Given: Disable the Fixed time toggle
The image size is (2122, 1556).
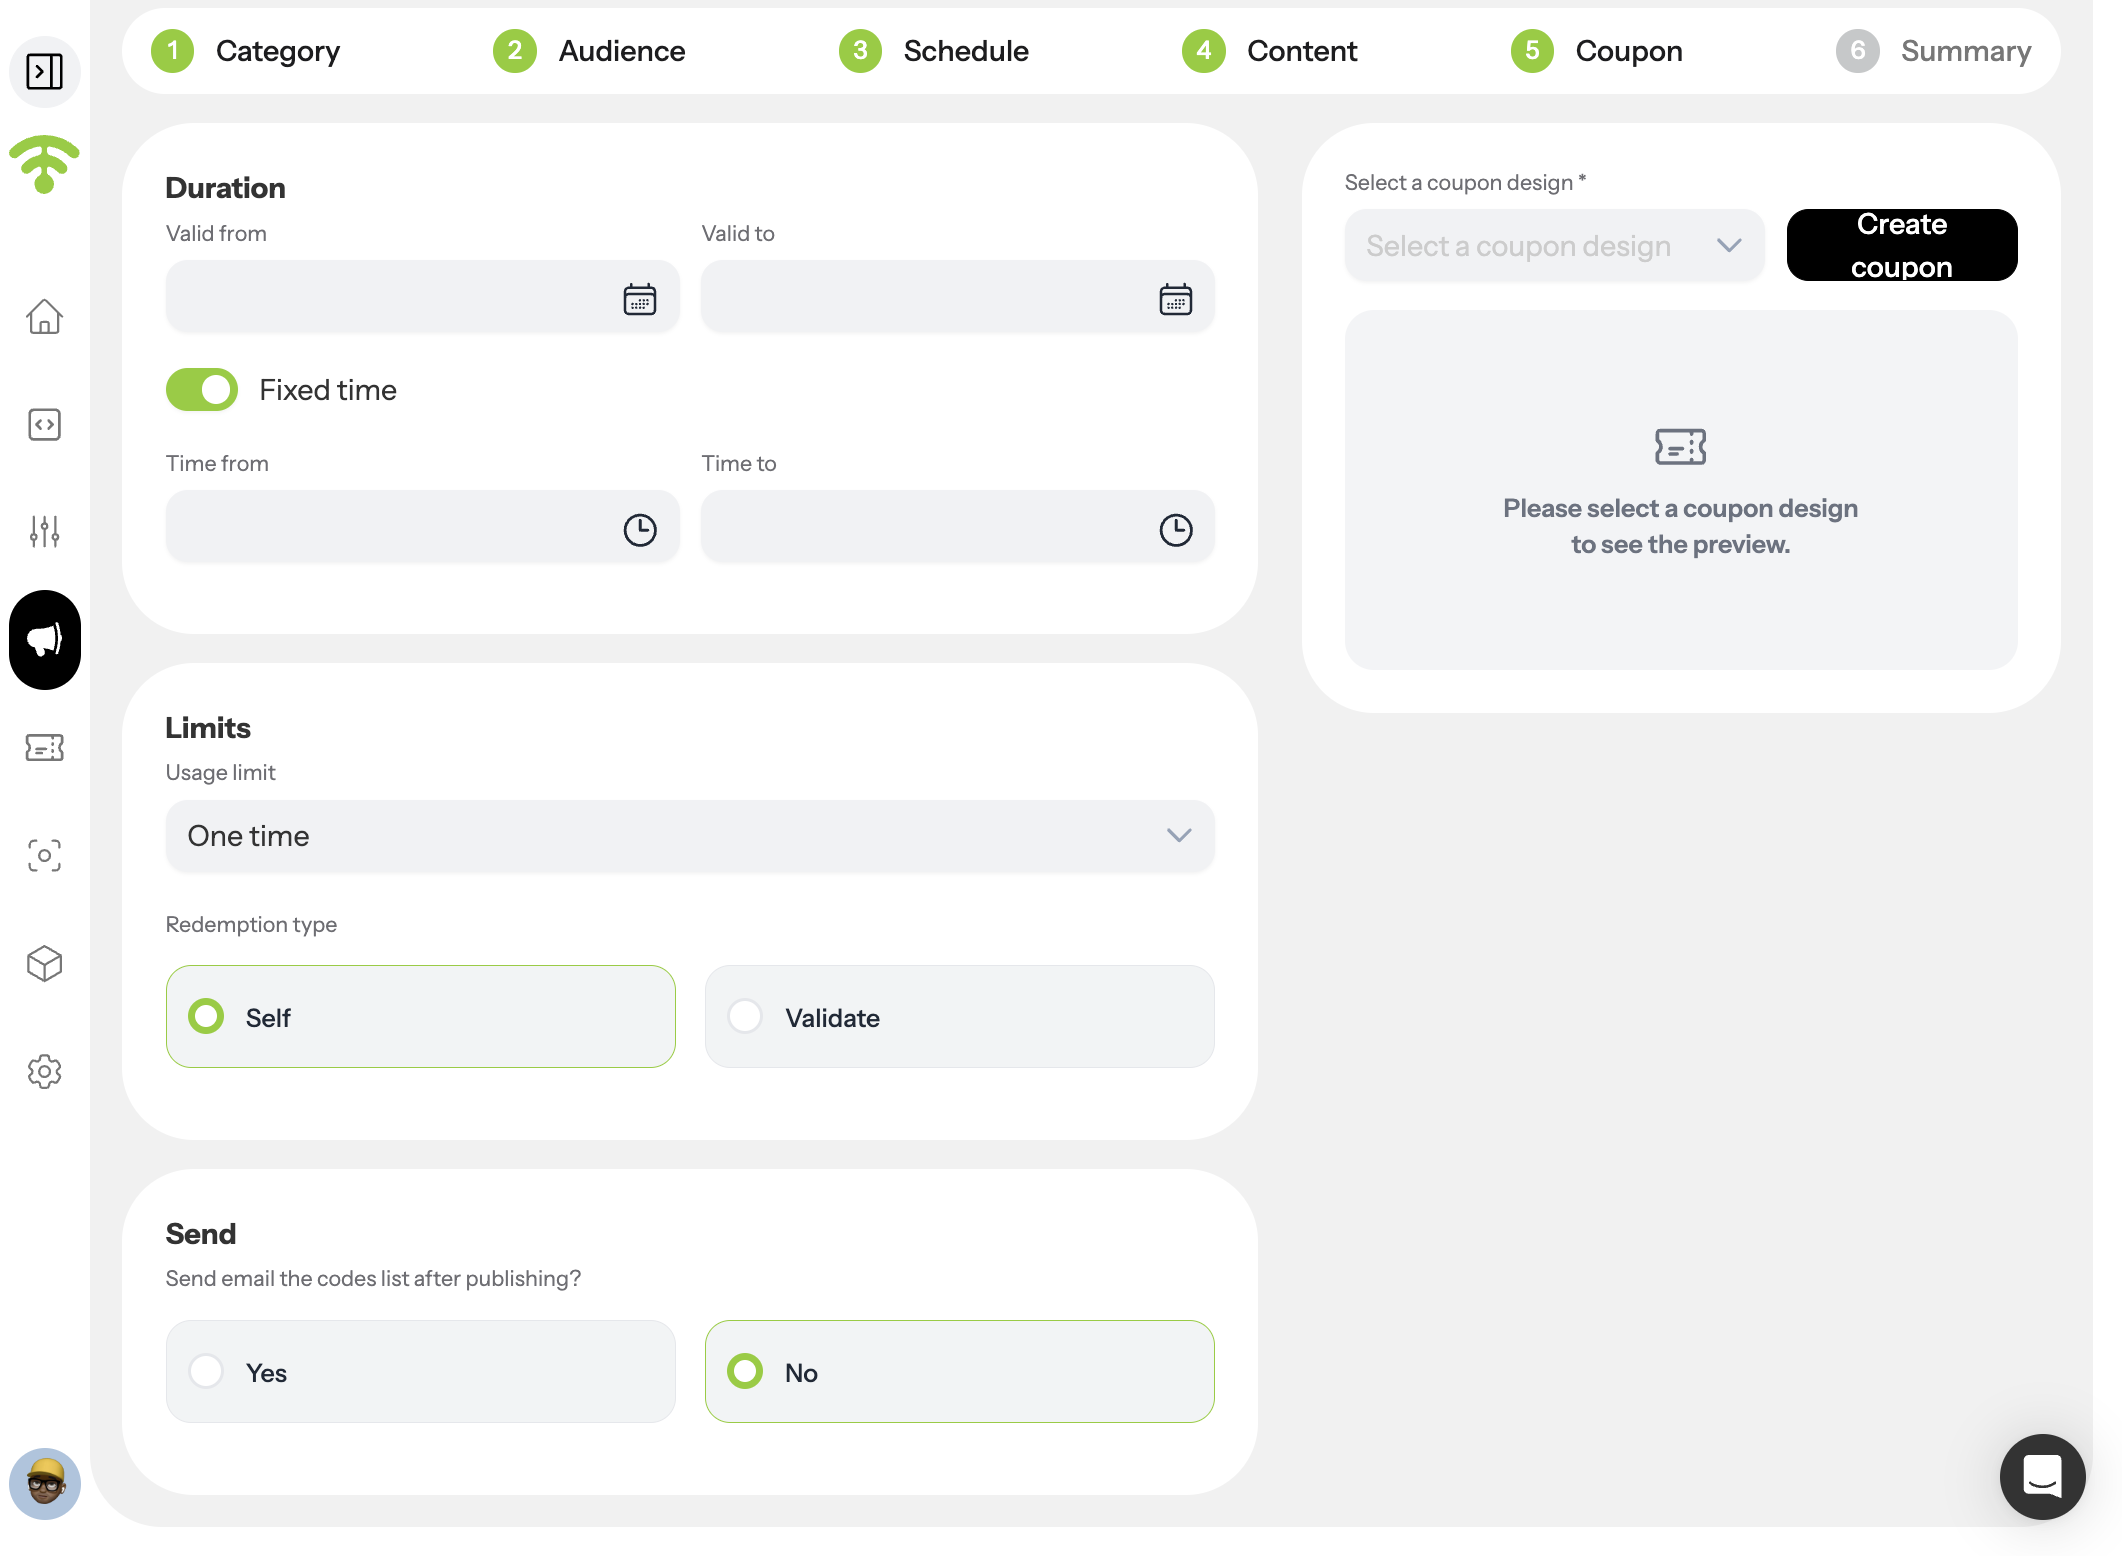Looking at the screenshot, I should coord(202,390).
